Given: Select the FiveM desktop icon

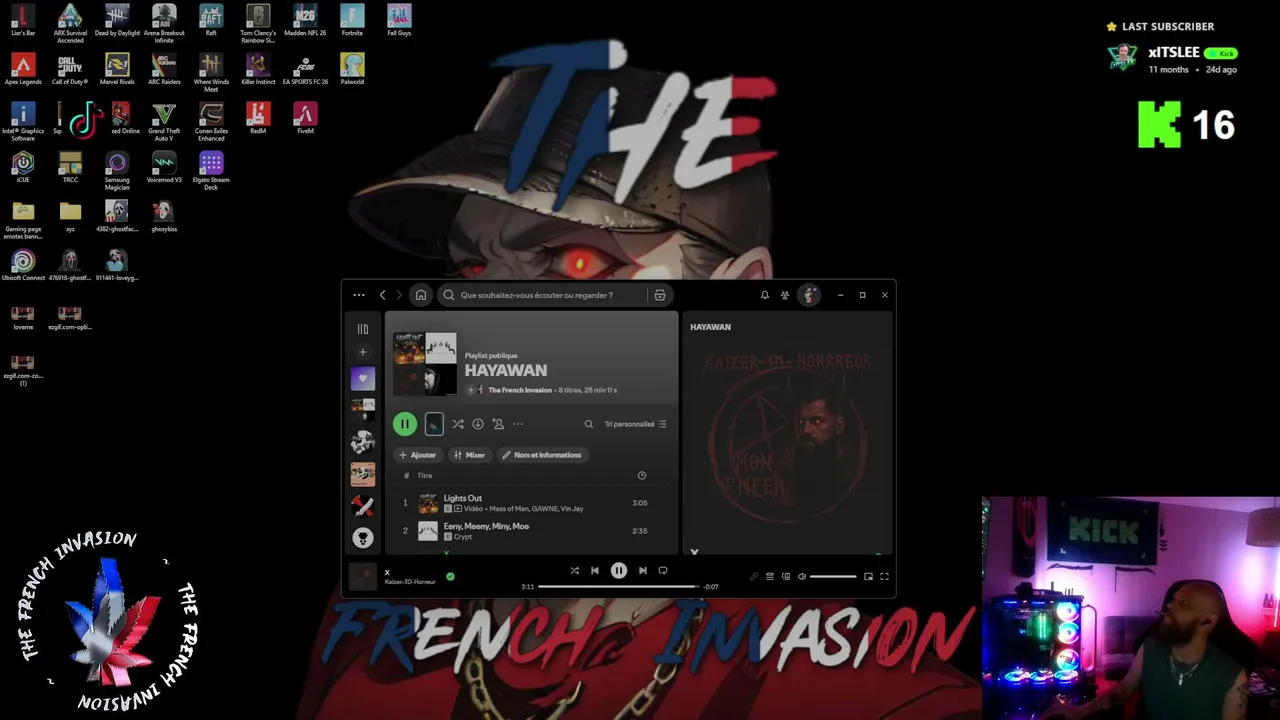Looking at the screenshot, I should (x=305, y=118).
